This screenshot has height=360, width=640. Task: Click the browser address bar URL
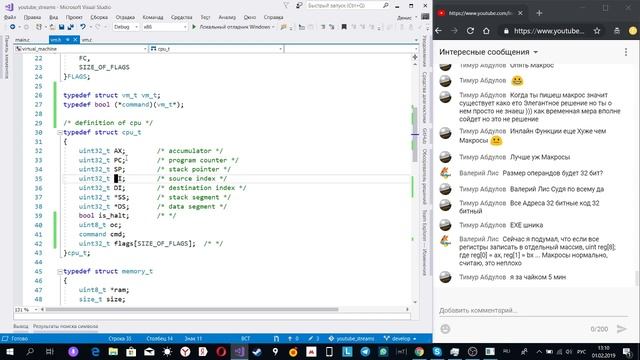tap(549, 31)
